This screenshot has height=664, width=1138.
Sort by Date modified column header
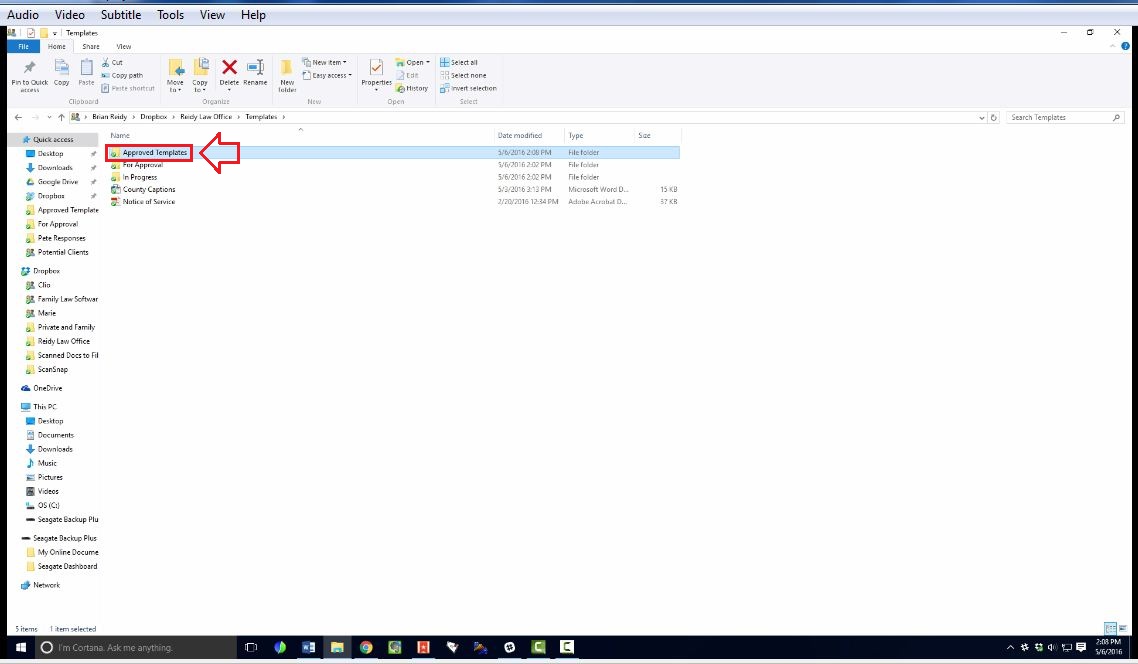click(x=520, y=136)
